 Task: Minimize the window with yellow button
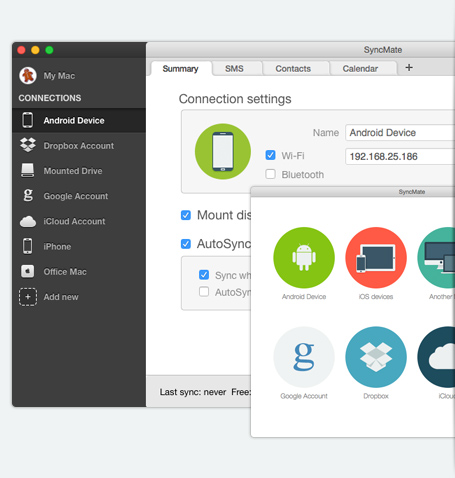35,50
